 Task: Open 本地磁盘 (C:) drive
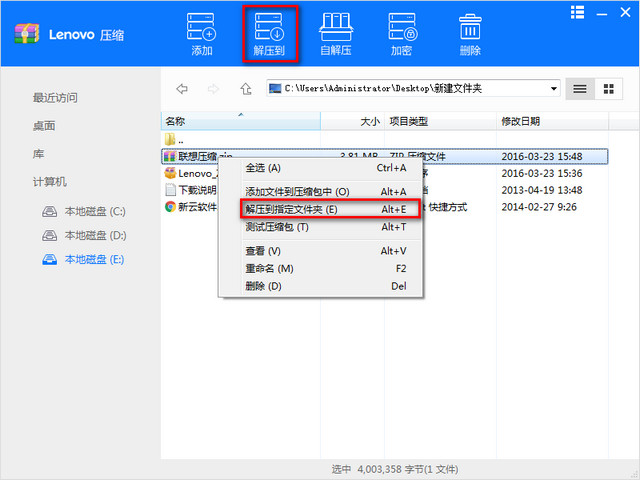95,211
